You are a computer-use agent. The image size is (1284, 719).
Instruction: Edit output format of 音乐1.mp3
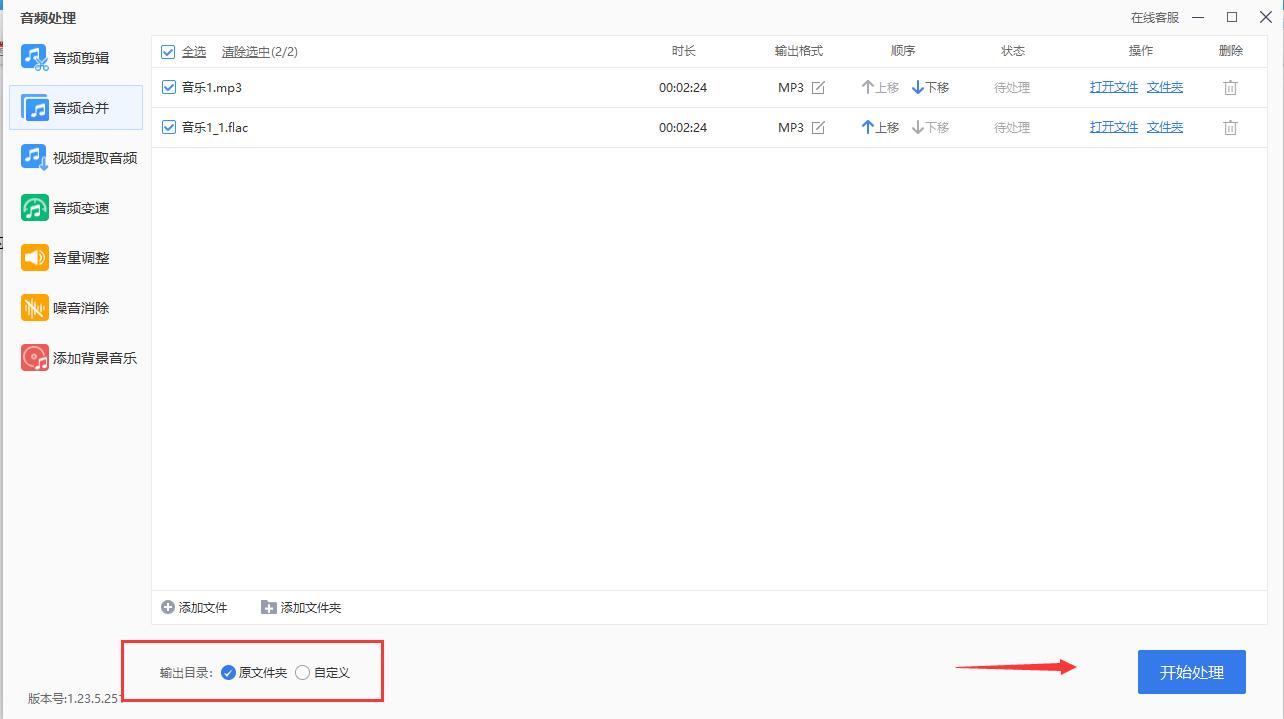click(817, 87)
